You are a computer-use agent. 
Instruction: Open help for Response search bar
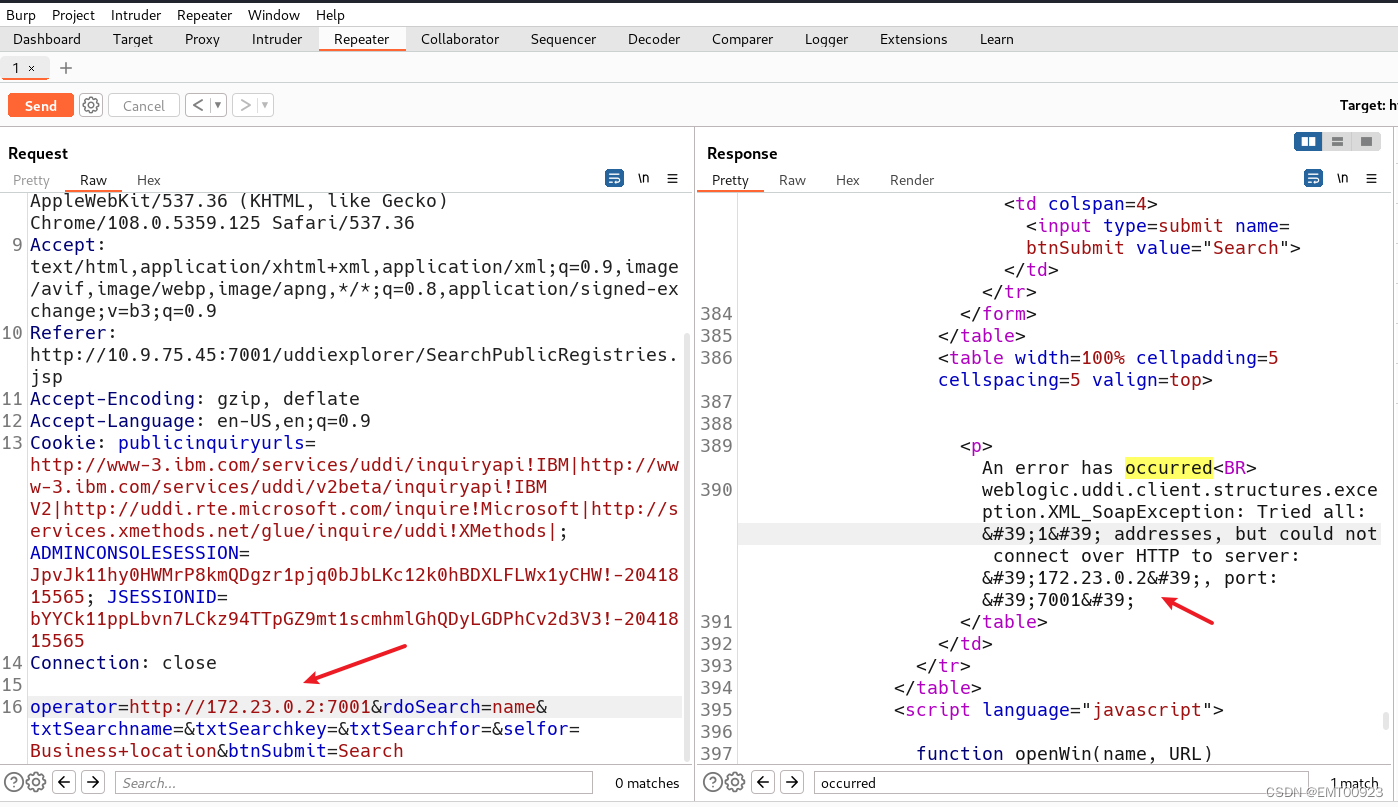[x=713, y=782]
